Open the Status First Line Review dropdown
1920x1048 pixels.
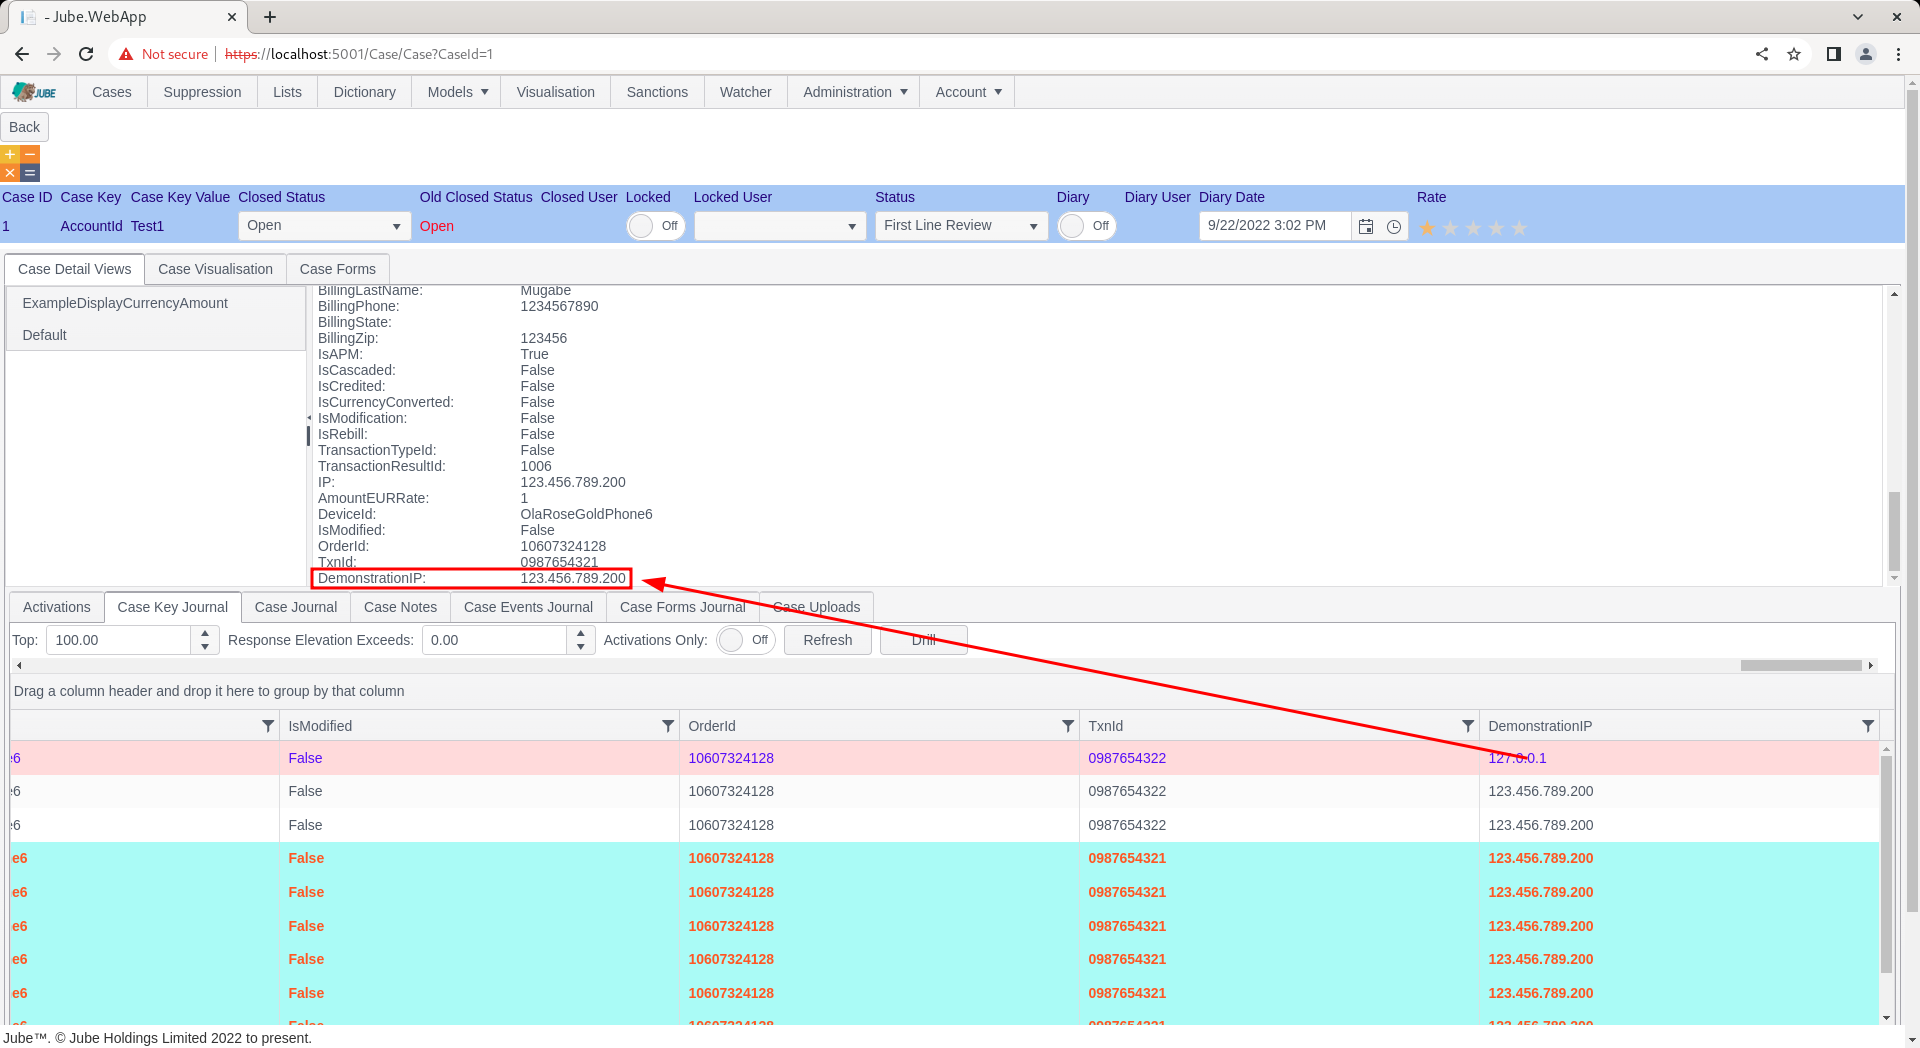coord(961,226)
